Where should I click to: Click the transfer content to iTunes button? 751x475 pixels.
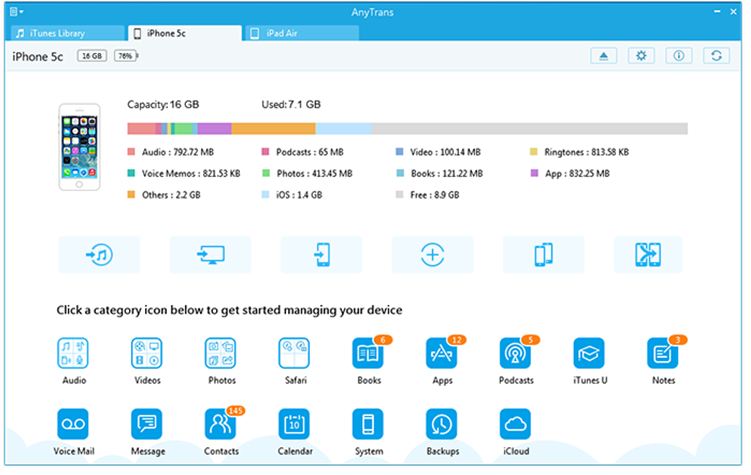(x=99, y=254)
